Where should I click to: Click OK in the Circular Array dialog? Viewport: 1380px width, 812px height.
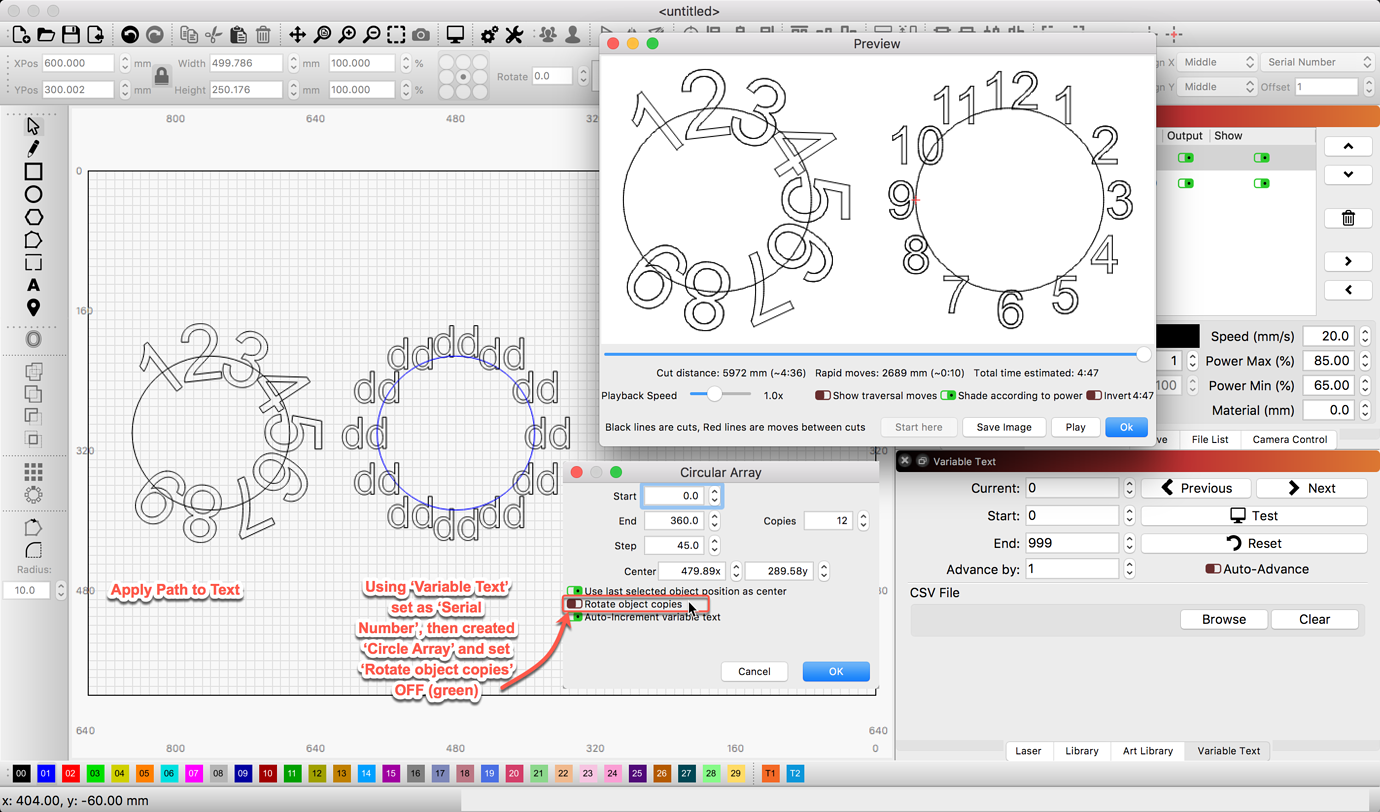pos(836,671)
